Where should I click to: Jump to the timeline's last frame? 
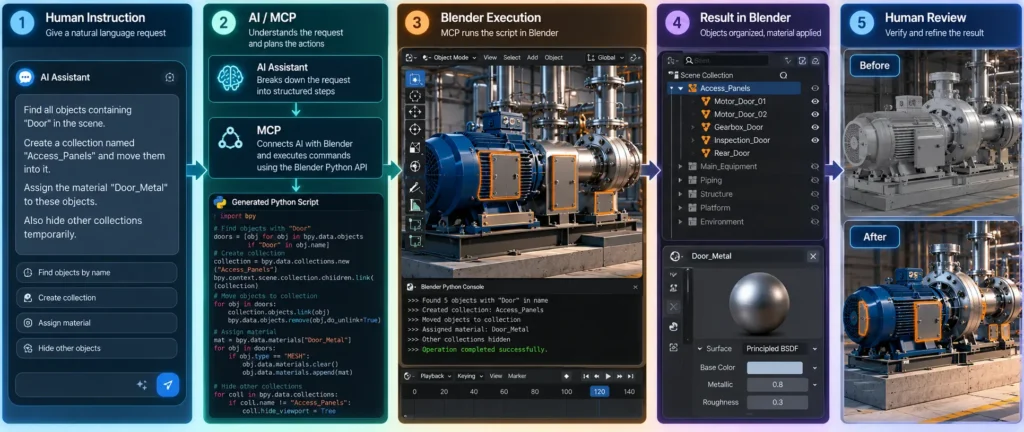pyautogui.click(x=630, y=377)
